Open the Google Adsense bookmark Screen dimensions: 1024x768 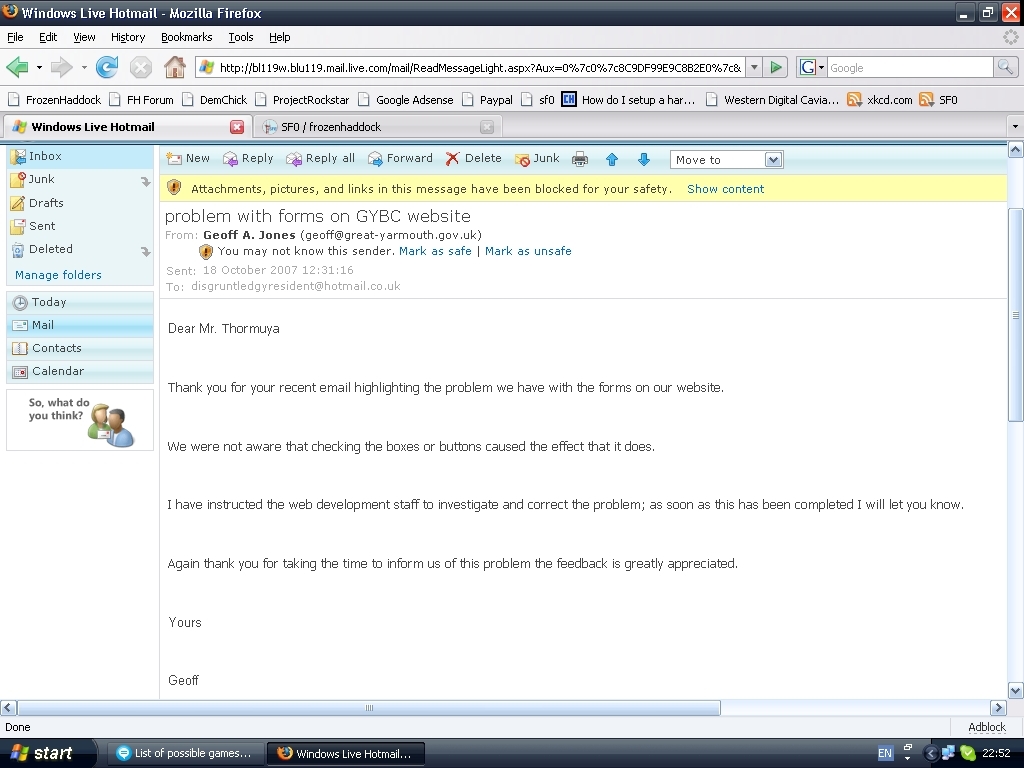tap(406, 100)
